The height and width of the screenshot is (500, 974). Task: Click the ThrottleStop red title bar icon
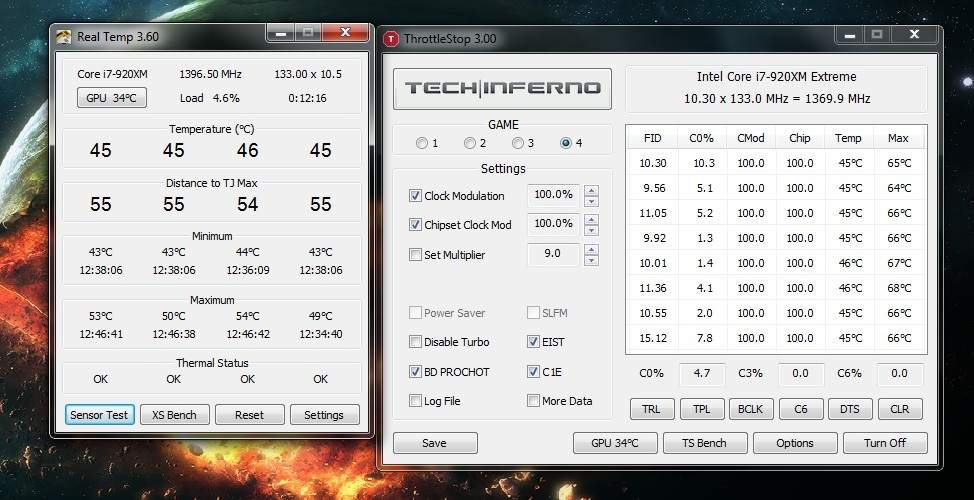390,39
